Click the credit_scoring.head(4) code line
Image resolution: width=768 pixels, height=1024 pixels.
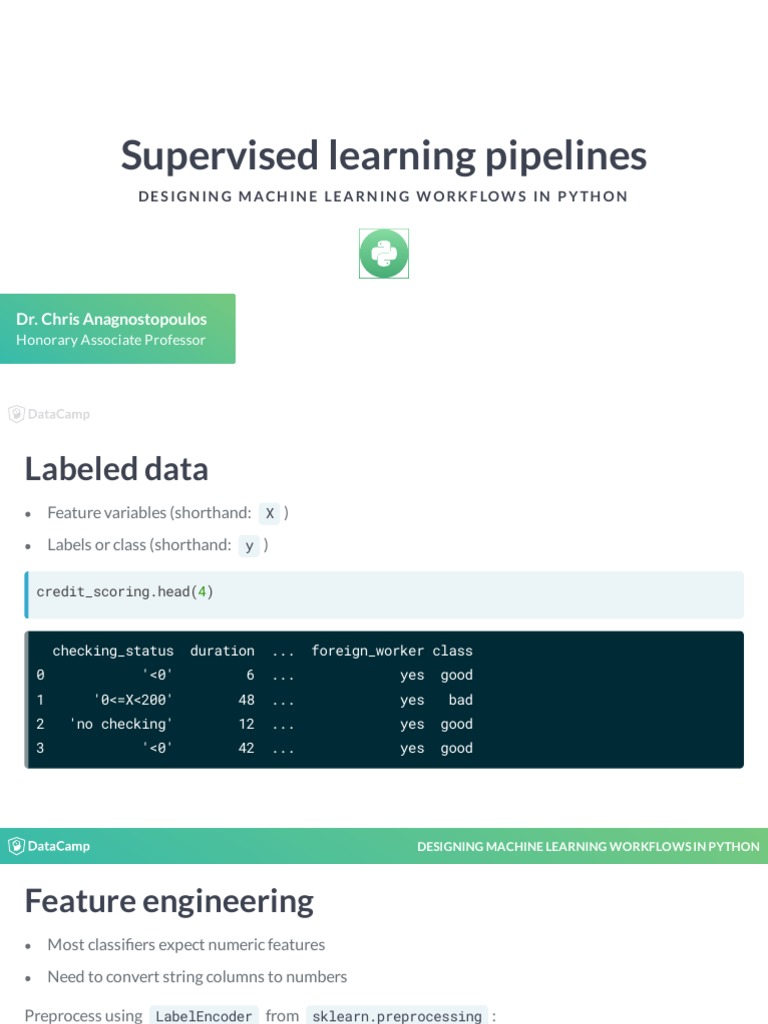[x=125, y=592]
